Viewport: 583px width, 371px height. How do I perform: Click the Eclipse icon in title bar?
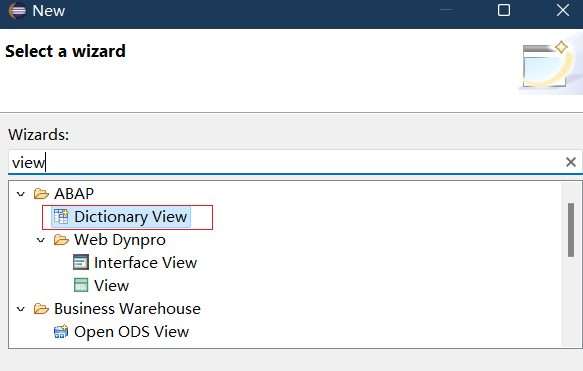tap(17, 10)
